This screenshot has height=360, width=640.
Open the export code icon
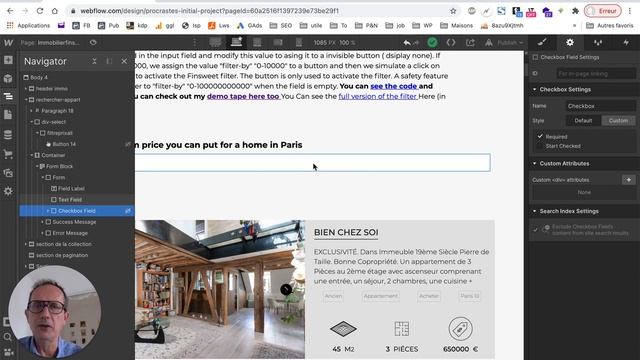pyautogui.click(x=451, y=42)
